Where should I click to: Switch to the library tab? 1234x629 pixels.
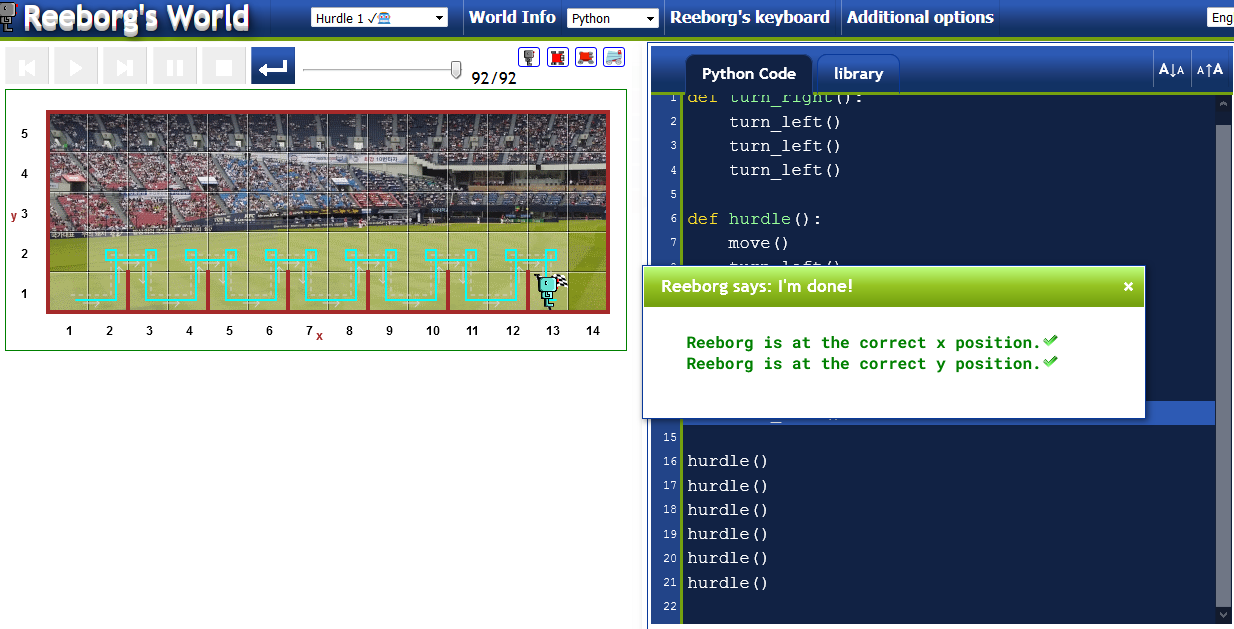pos(858,72)
